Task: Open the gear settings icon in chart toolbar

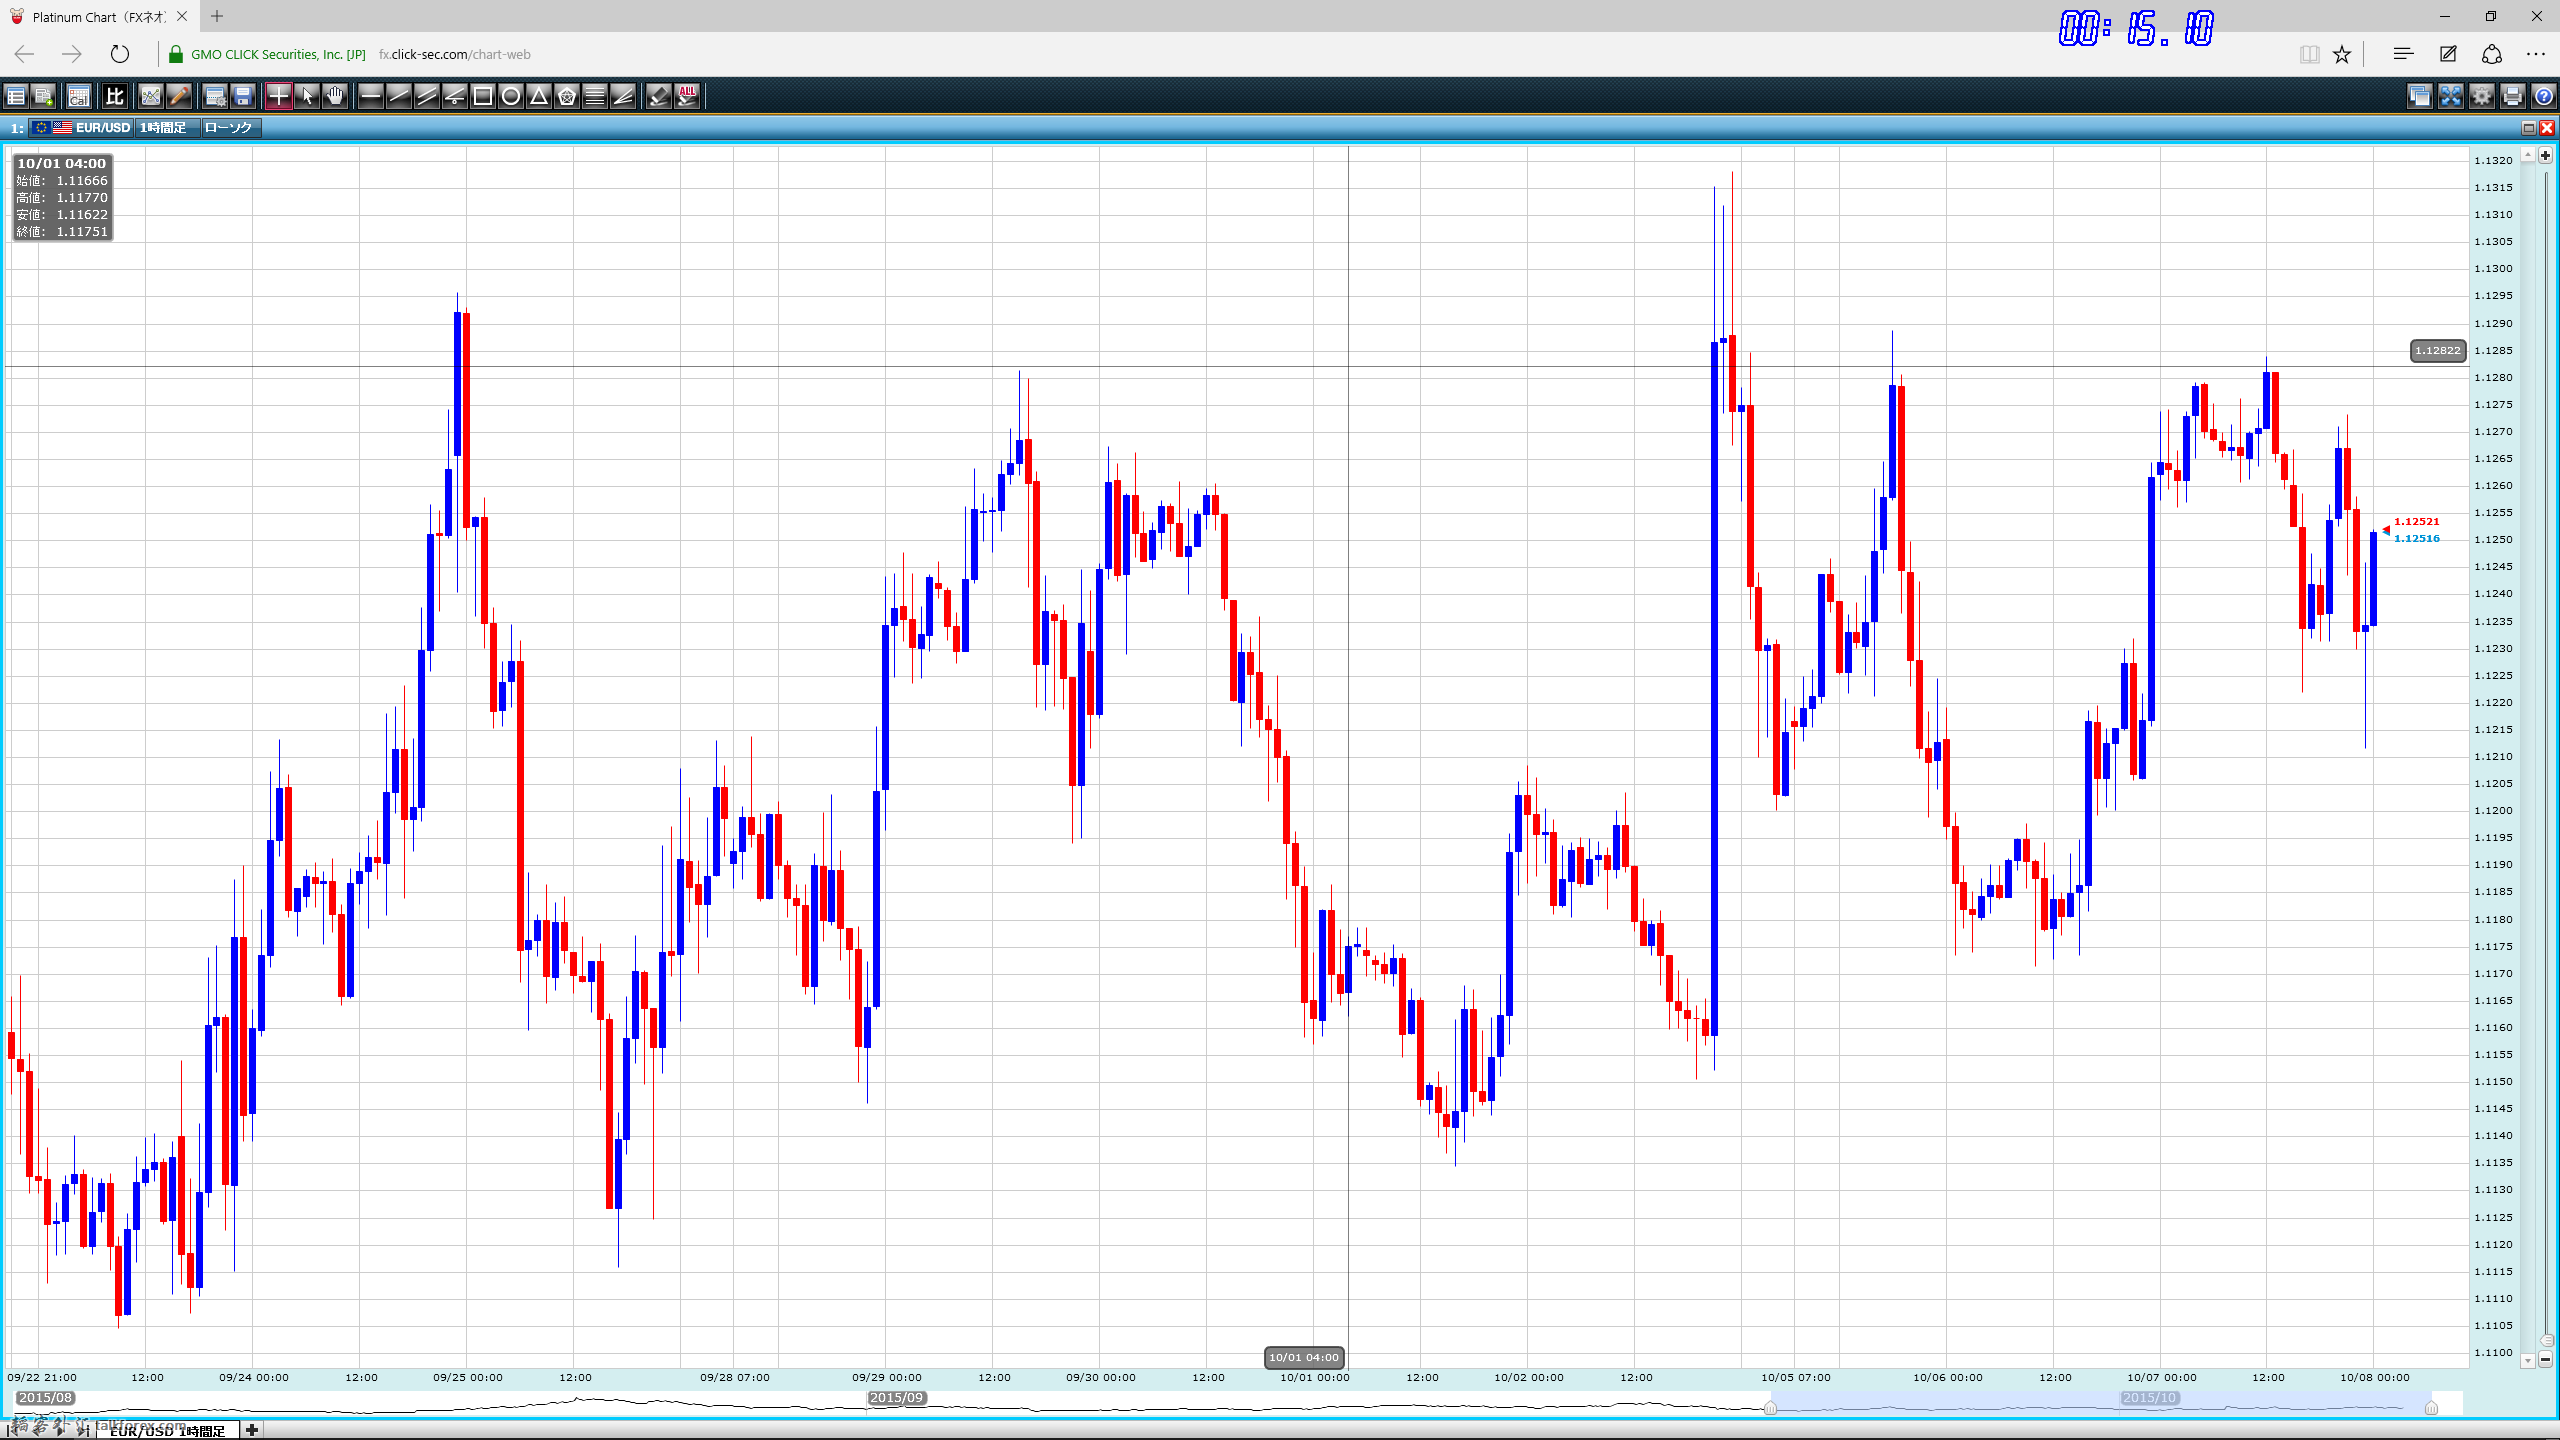Action: tap(2482, 96)
